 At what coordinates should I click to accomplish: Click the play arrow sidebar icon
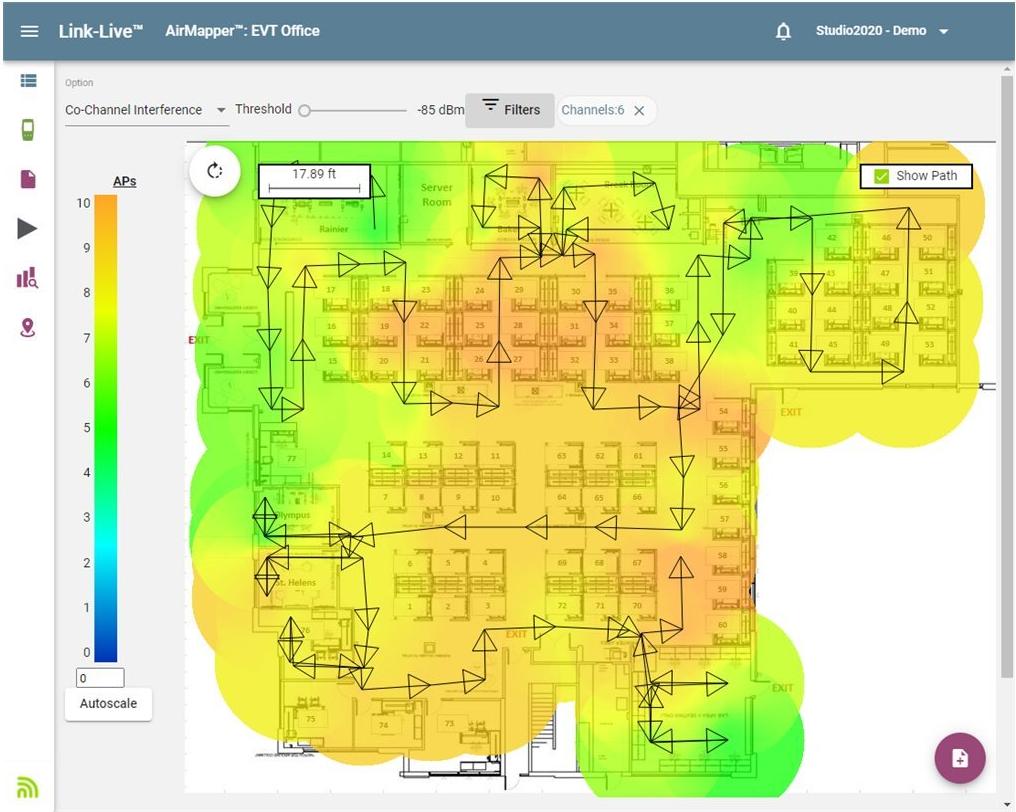(28, 228)
